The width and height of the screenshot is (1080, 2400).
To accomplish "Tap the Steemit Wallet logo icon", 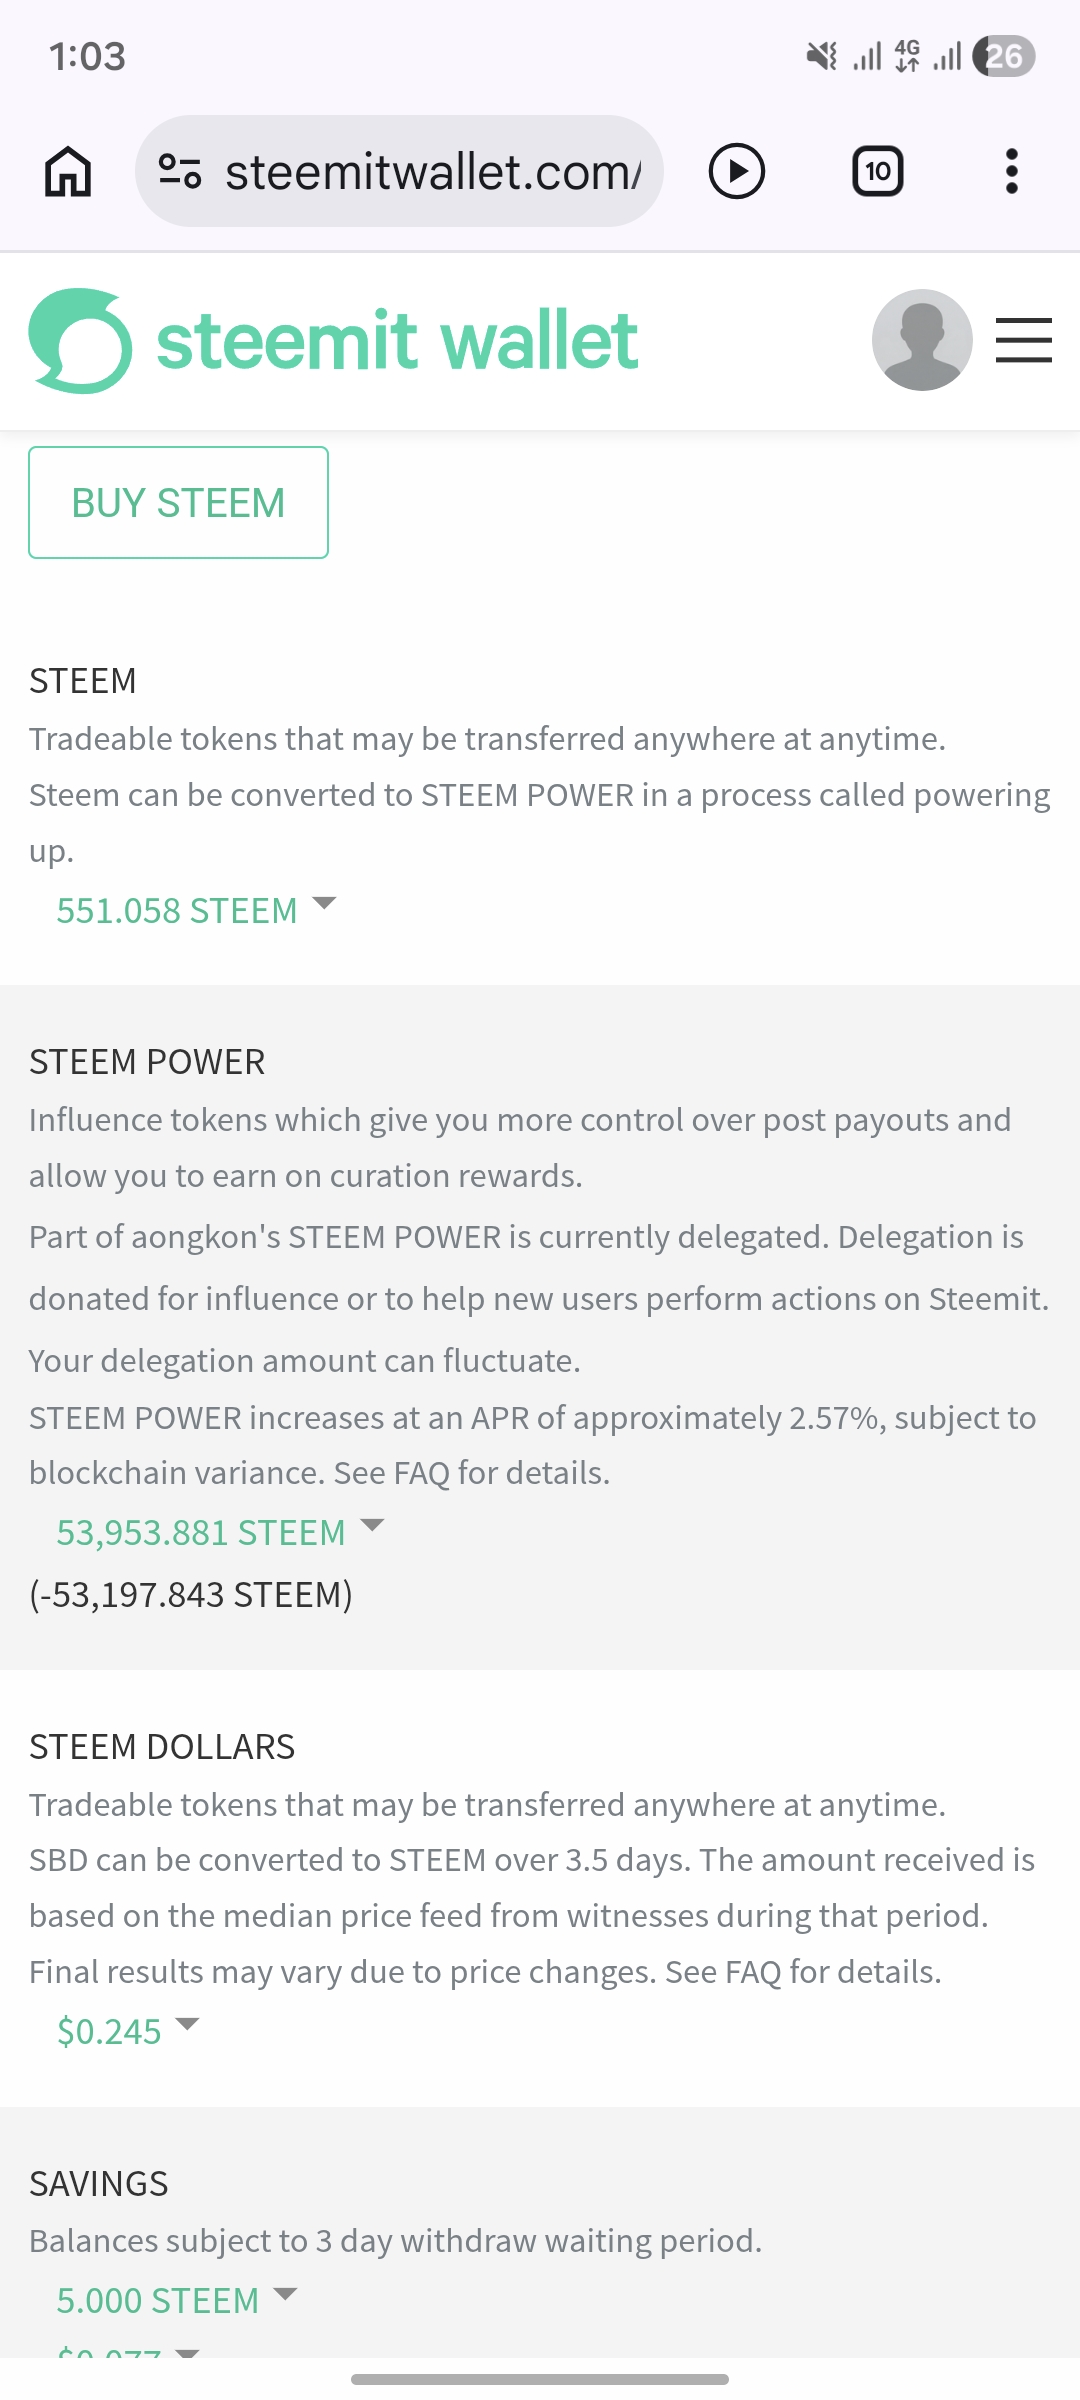I will (x=80, y=340).
